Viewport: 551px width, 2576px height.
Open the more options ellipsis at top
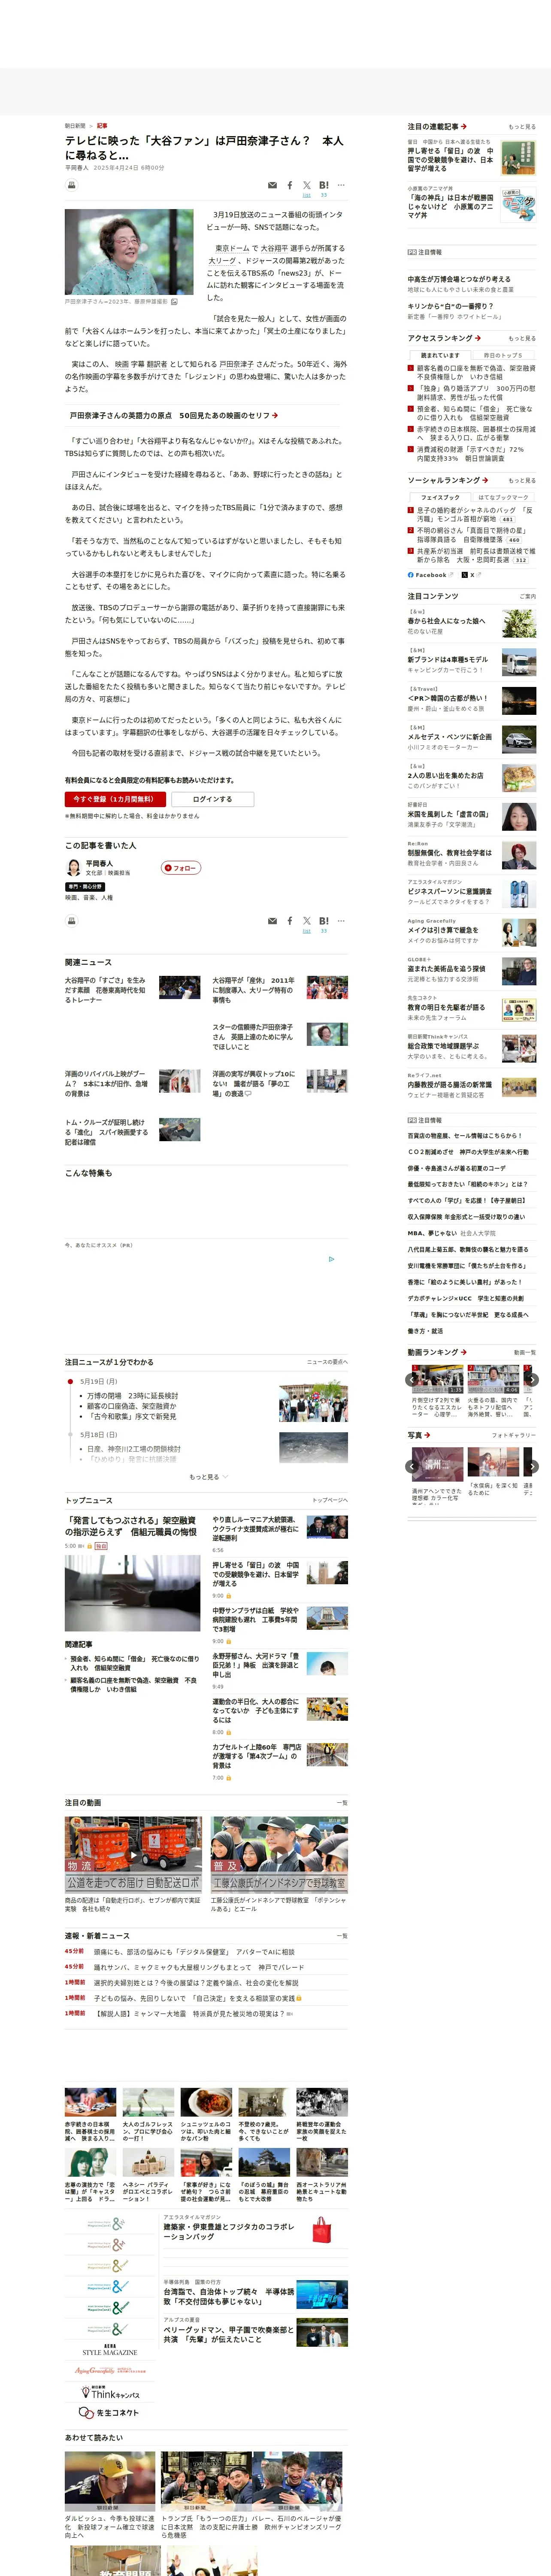[x=341, y=185]
